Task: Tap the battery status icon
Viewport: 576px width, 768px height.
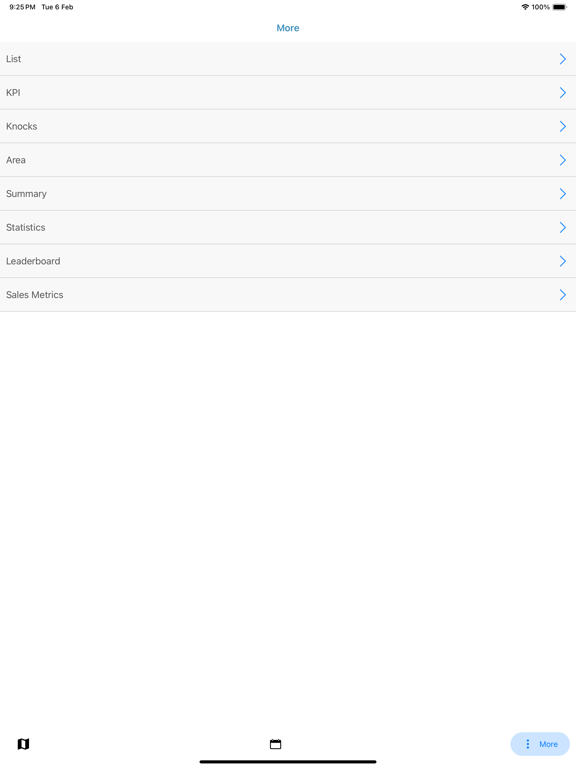Action: [559, 7]
